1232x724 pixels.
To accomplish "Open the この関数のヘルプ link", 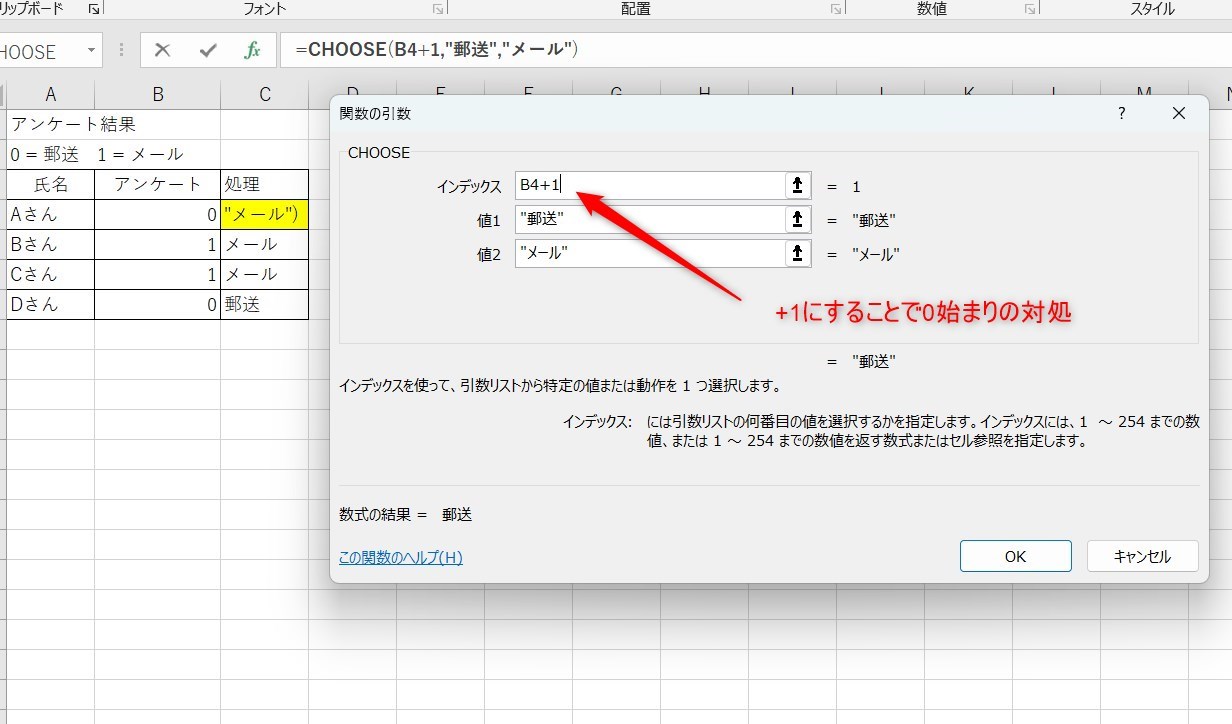I will point(400,557).
